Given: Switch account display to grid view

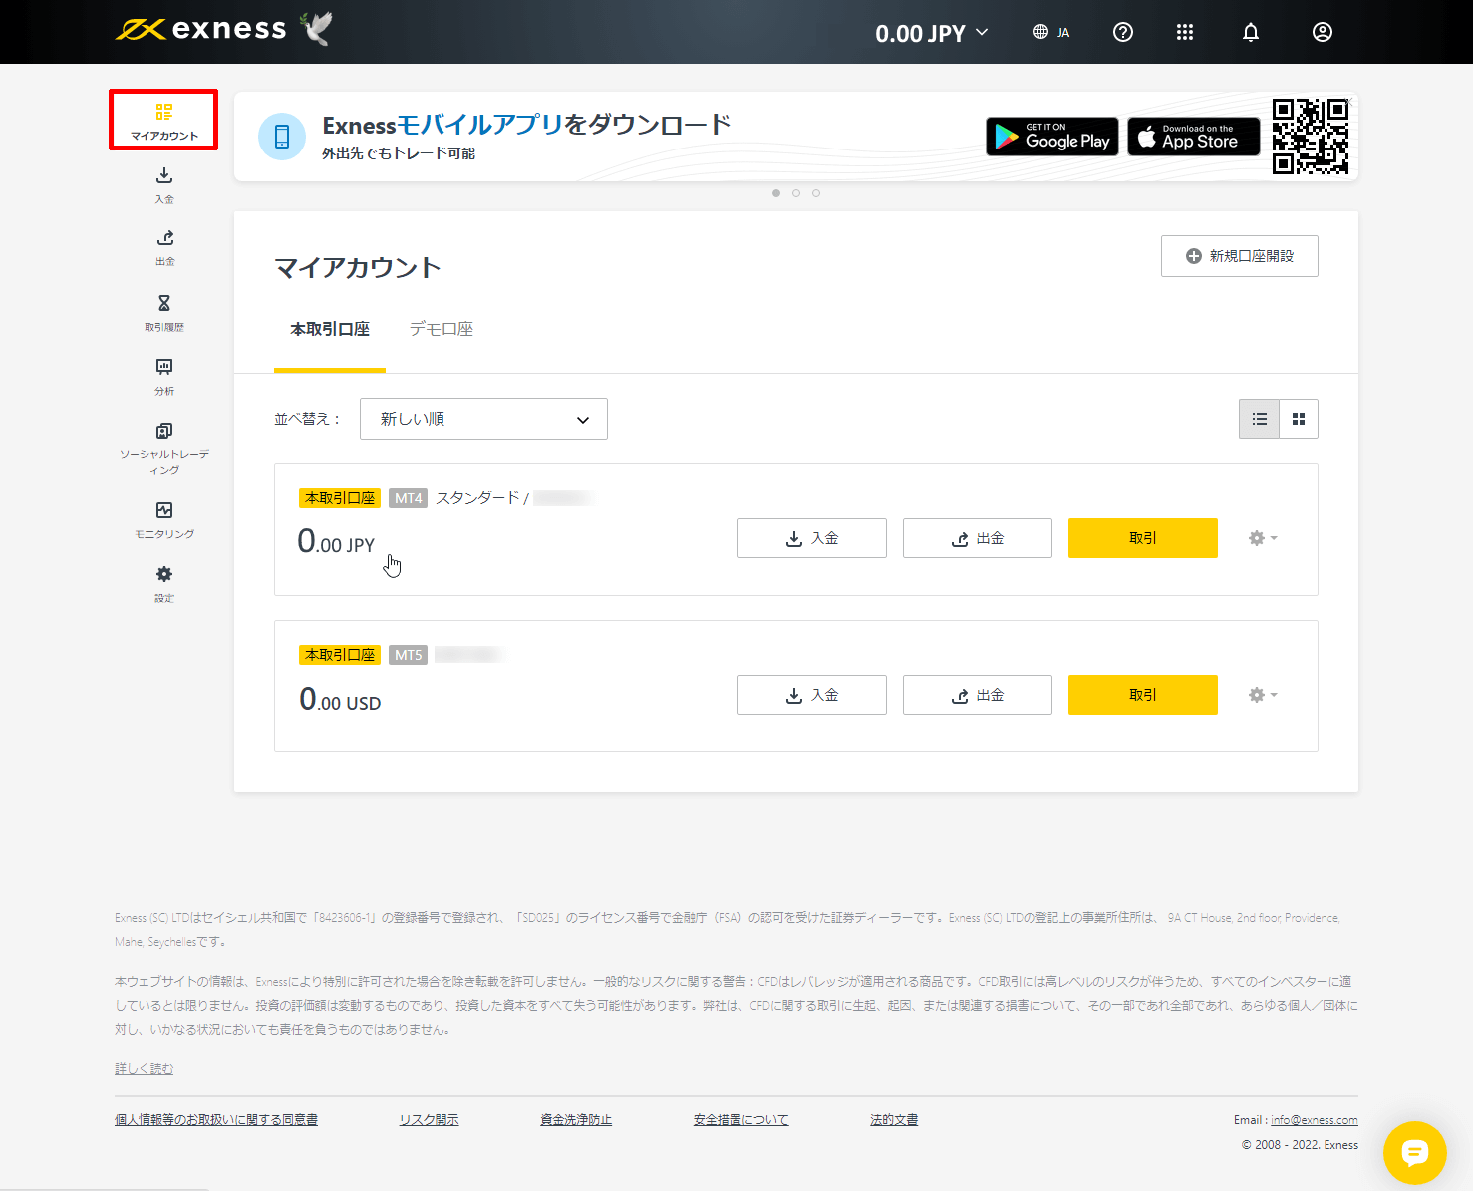Looking at the screenshot, I should pos(1298,418).
